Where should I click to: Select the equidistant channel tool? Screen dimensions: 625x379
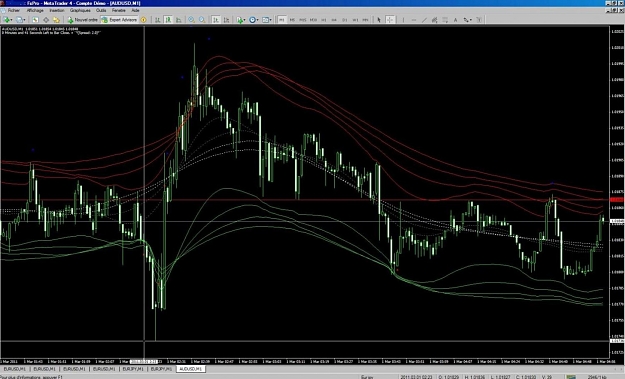(435, 20)
